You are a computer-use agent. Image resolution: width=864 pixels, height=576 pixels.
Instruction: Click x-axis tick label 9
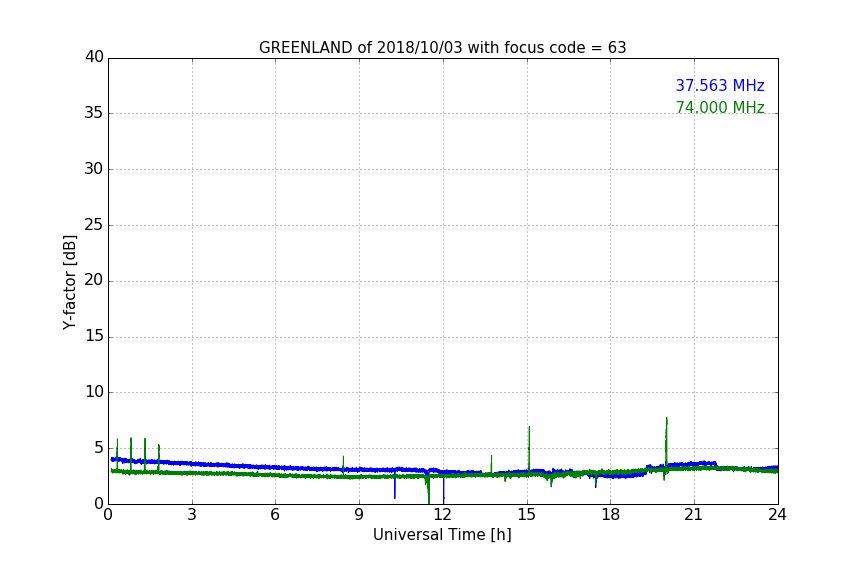pos(359,515)
